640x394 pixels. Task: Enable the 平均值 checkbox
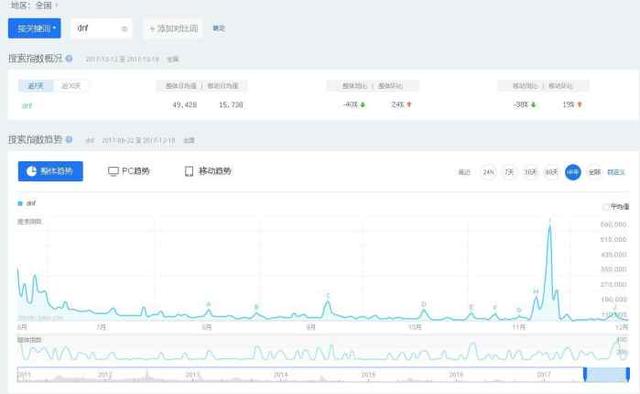pos(606,207)
